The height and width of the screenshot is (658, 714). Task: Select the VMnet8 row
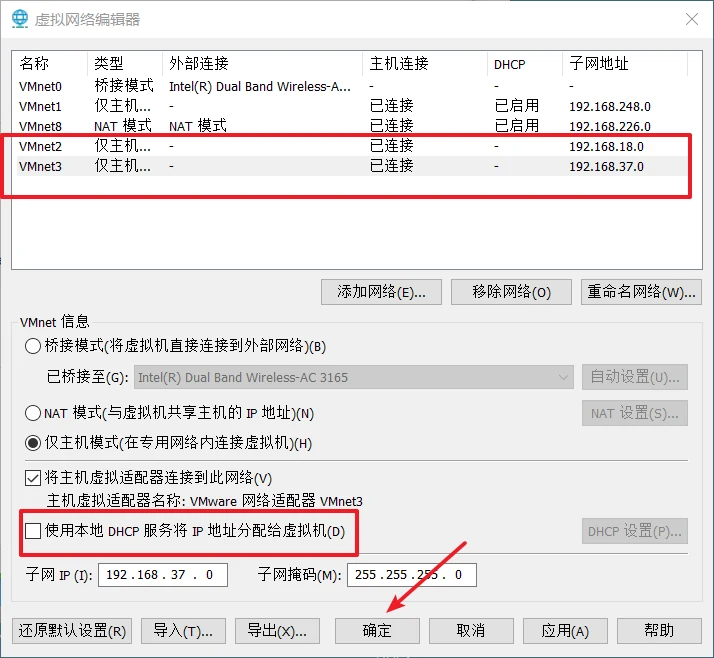point(352,126)
